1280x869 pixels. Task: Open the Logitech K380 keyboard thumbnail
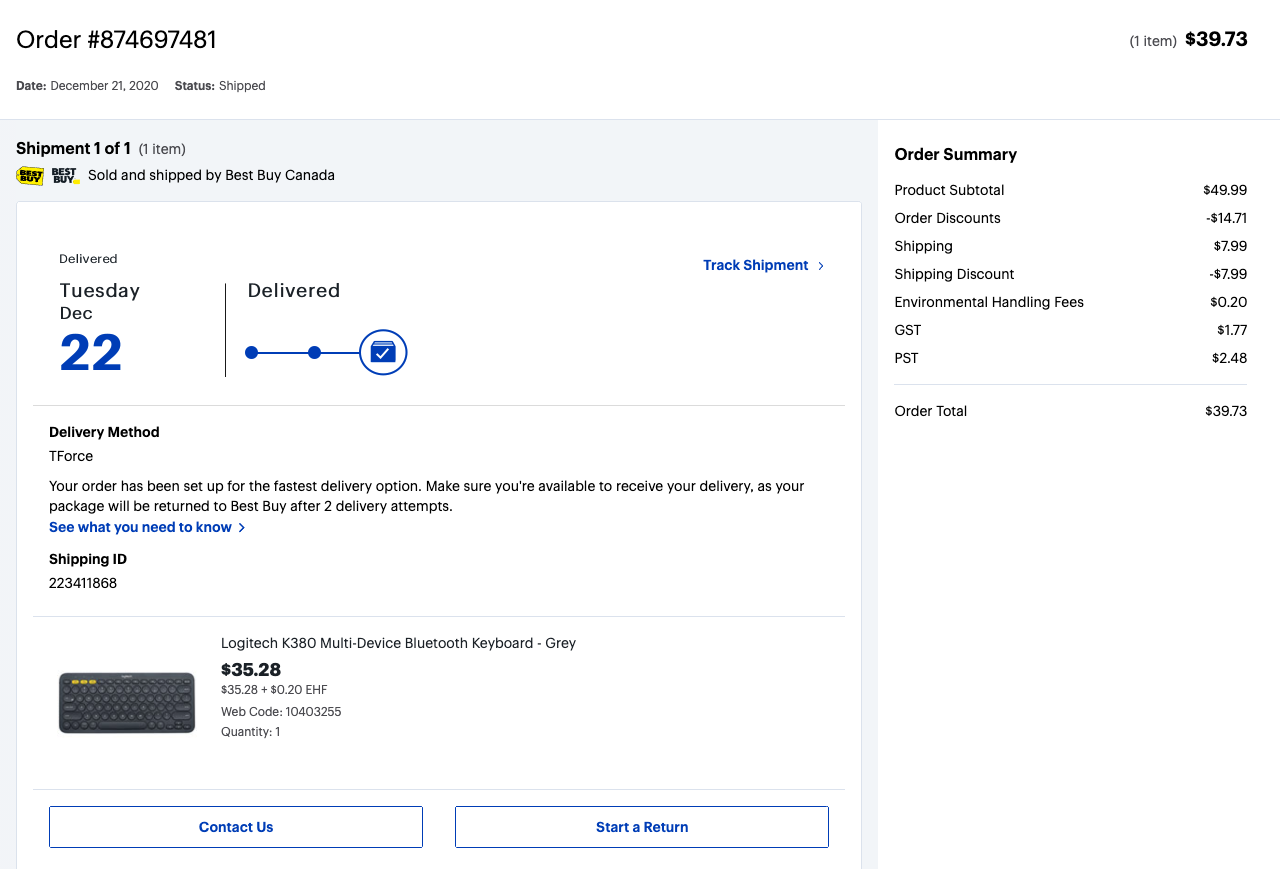tap(127, 703)
